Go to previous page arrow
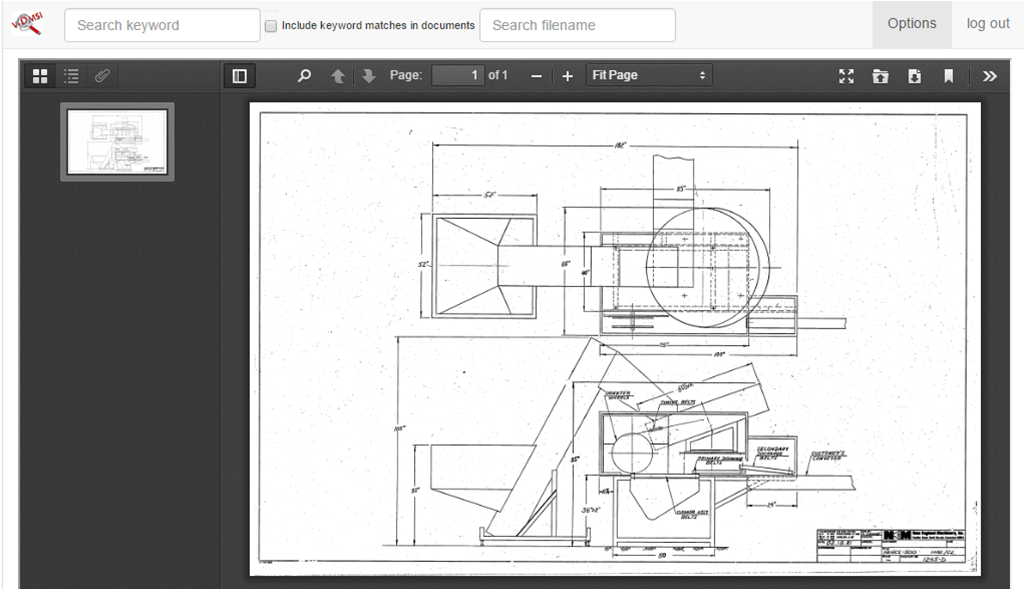This screenshot has width=1025, height=590. (x=338, y=76)
